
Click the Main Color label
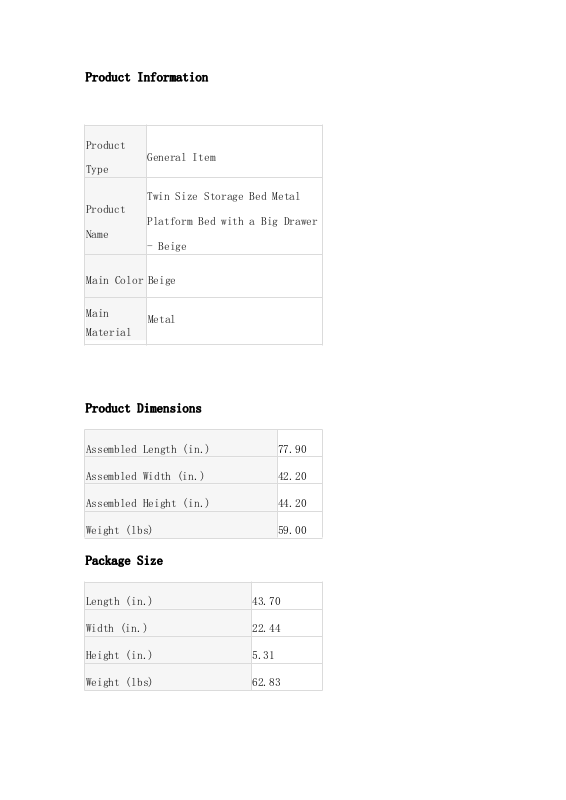point(115,281)
